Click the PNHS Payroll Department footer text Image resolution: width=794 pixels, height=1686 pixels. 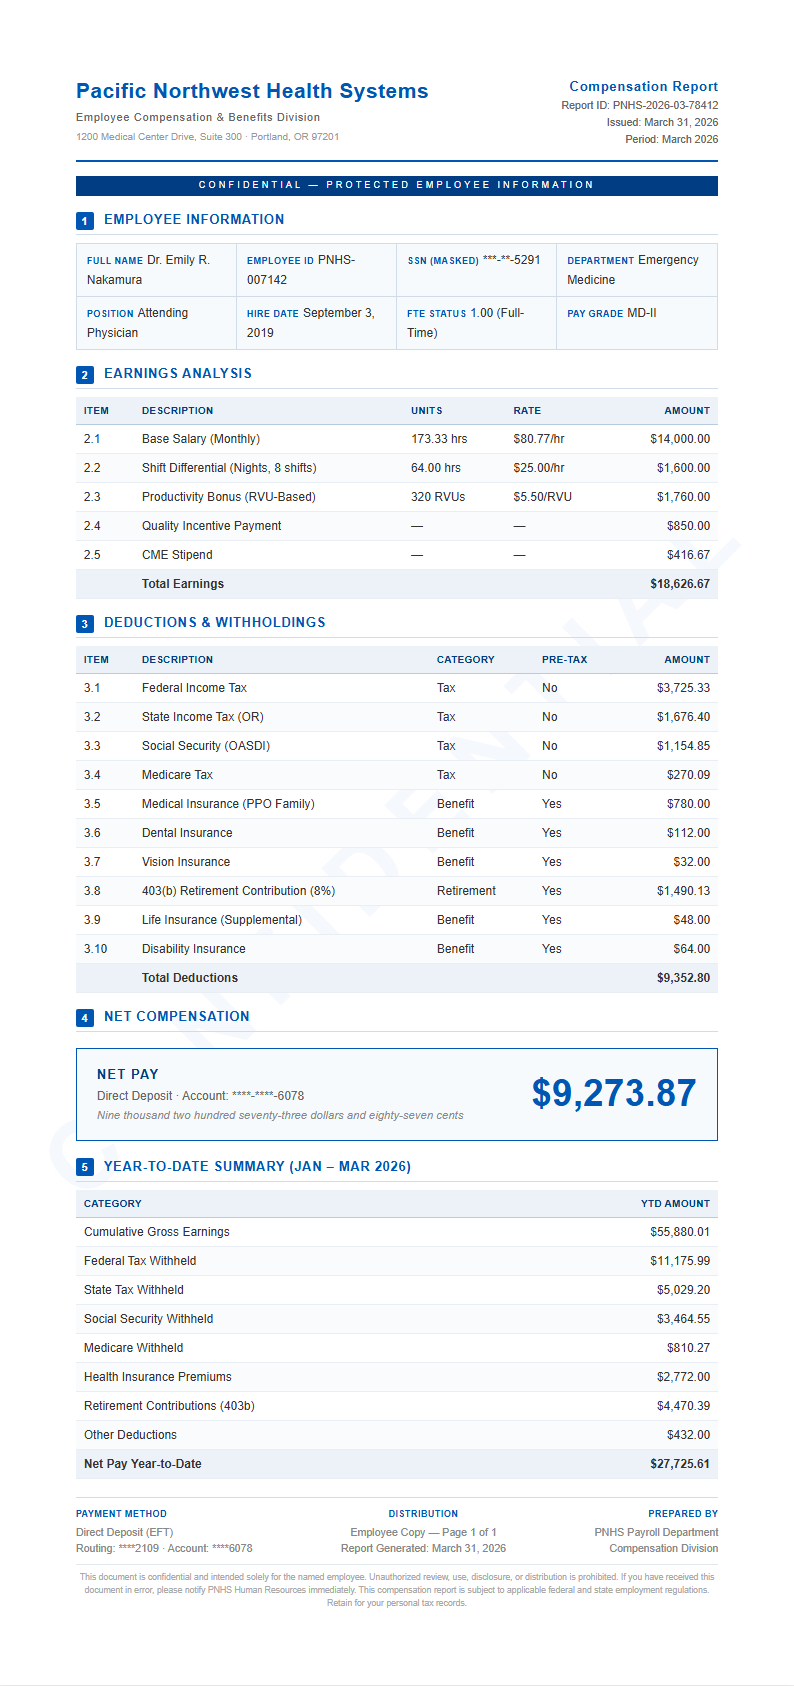656,1532
